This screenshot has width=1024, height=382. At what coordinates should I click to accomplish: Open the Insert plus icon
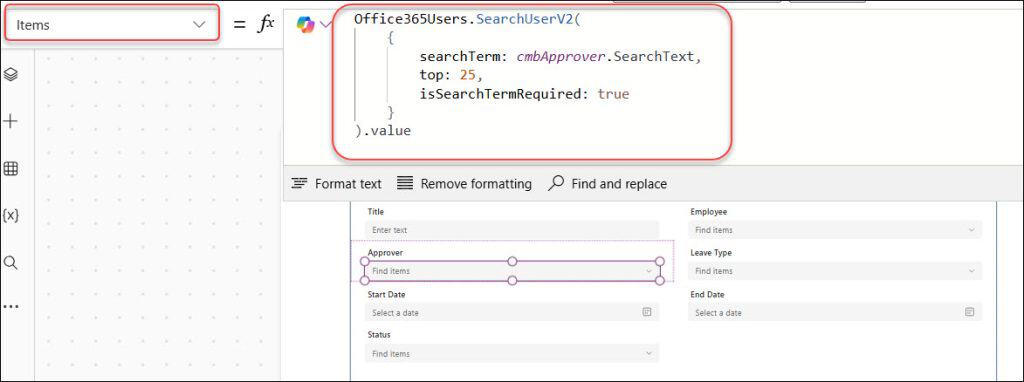point(10,121)
